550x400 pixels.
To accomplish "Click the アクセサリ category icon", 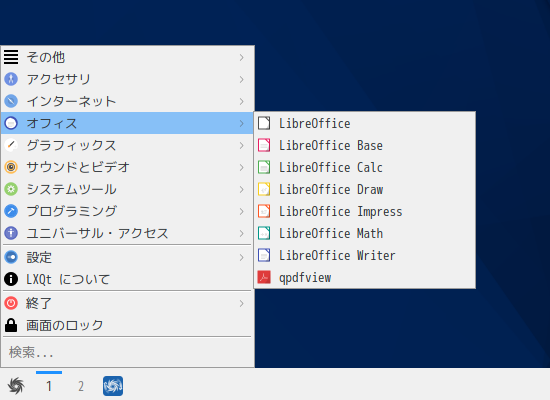I will point(11,79).
